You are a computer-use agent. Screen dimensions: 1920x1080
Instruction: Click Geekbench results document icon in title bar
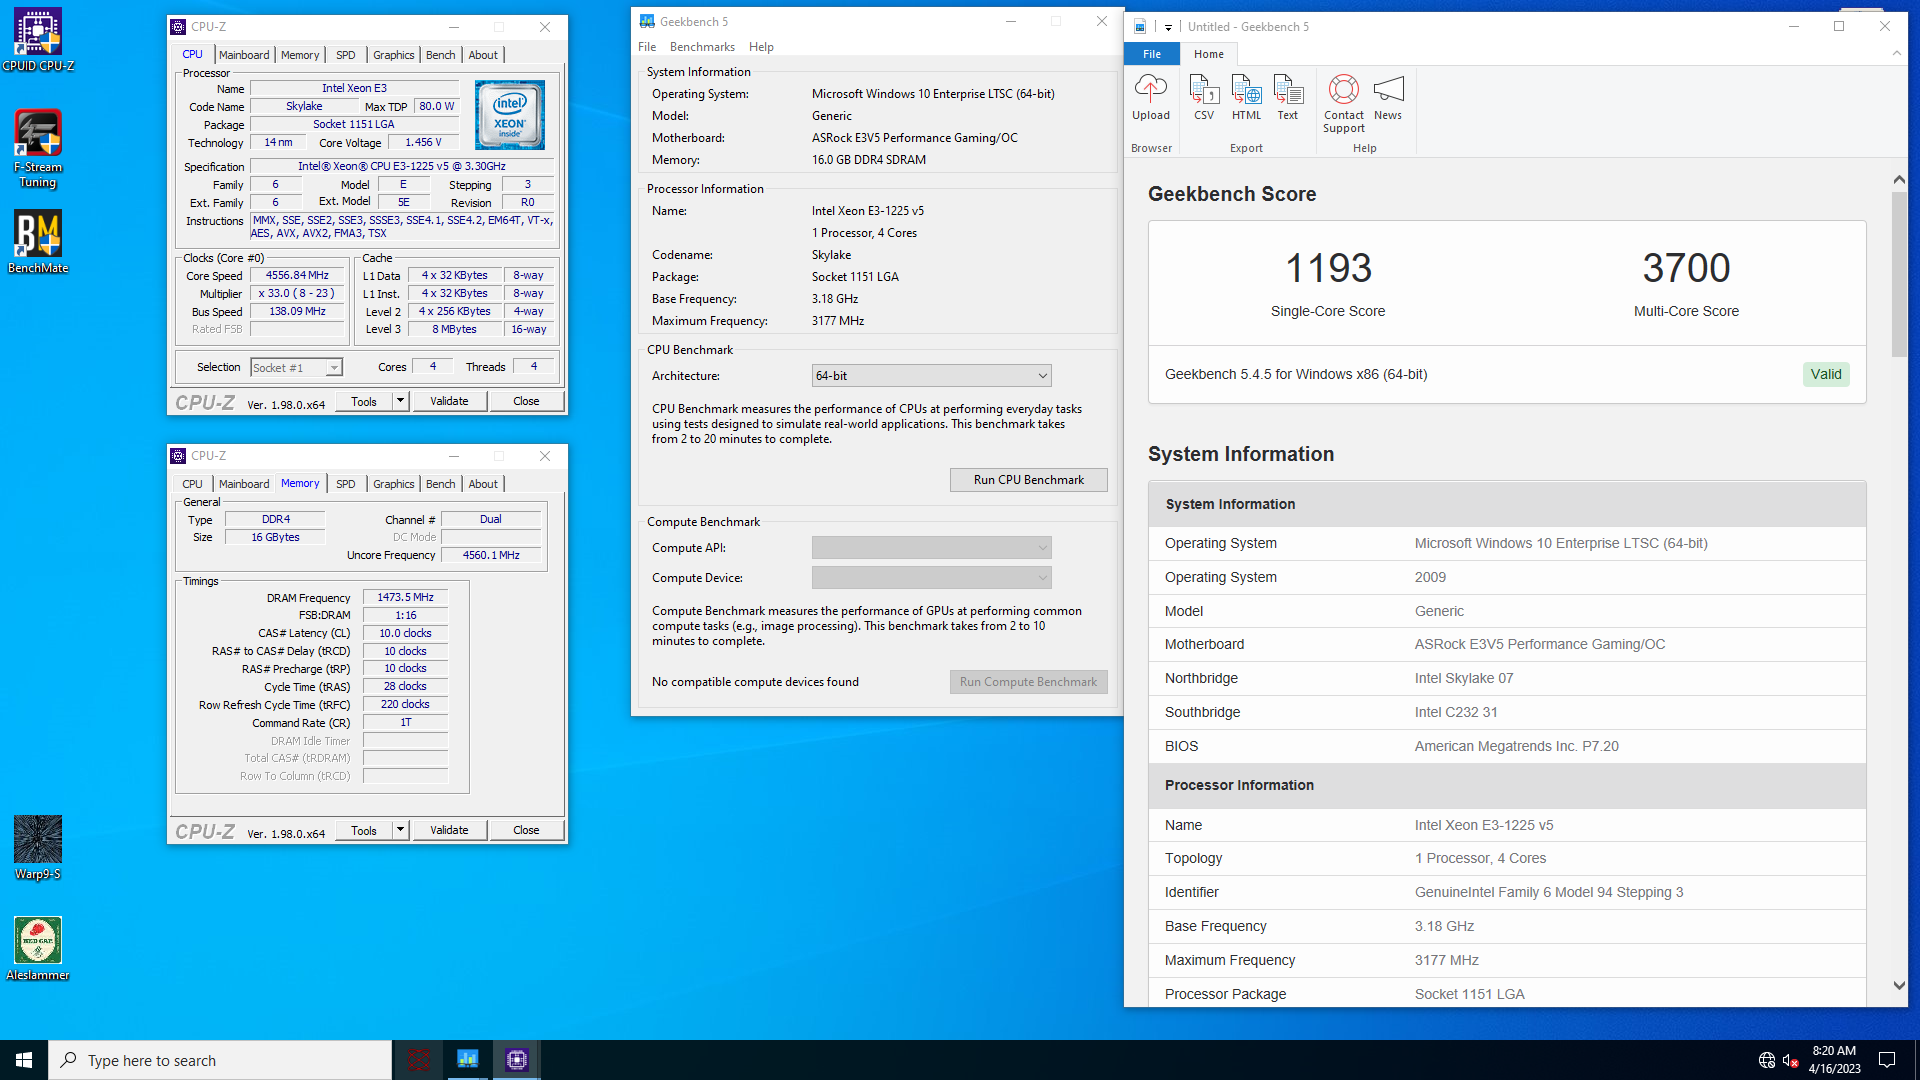pyautogui.click(x=1140, y=27)
